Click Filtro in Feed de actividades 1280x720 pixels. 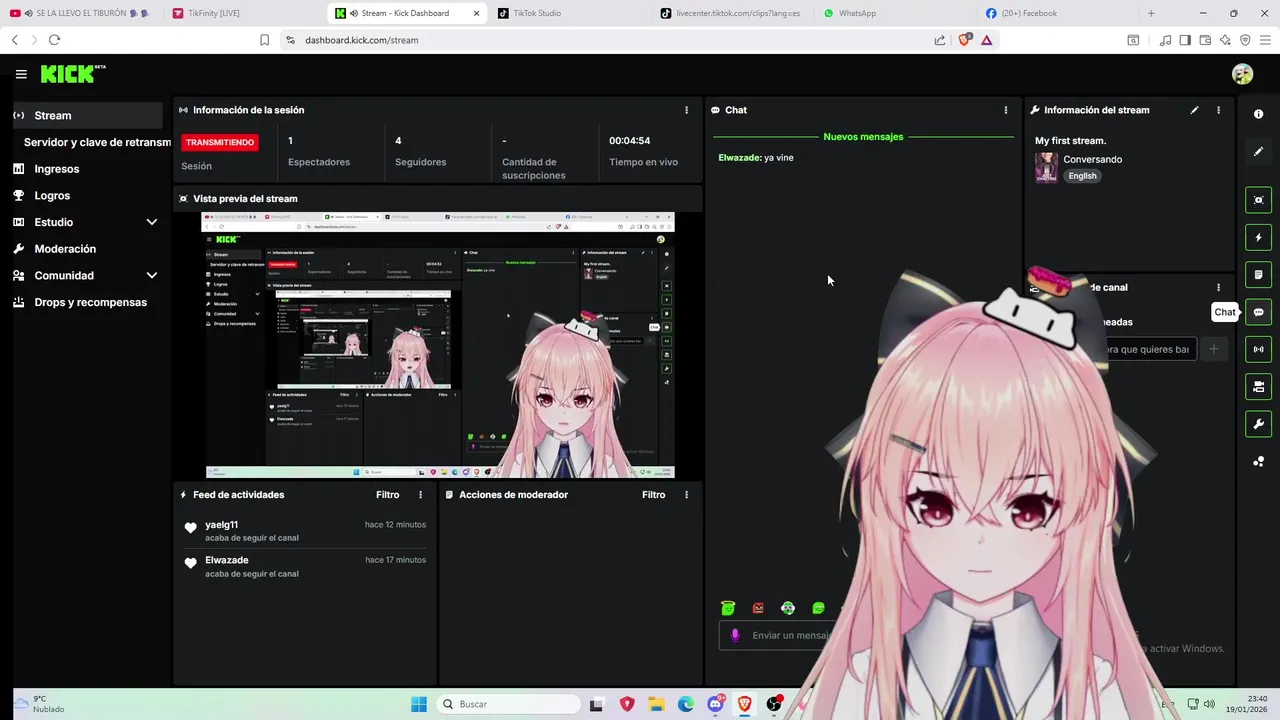(x=387, y=495)
